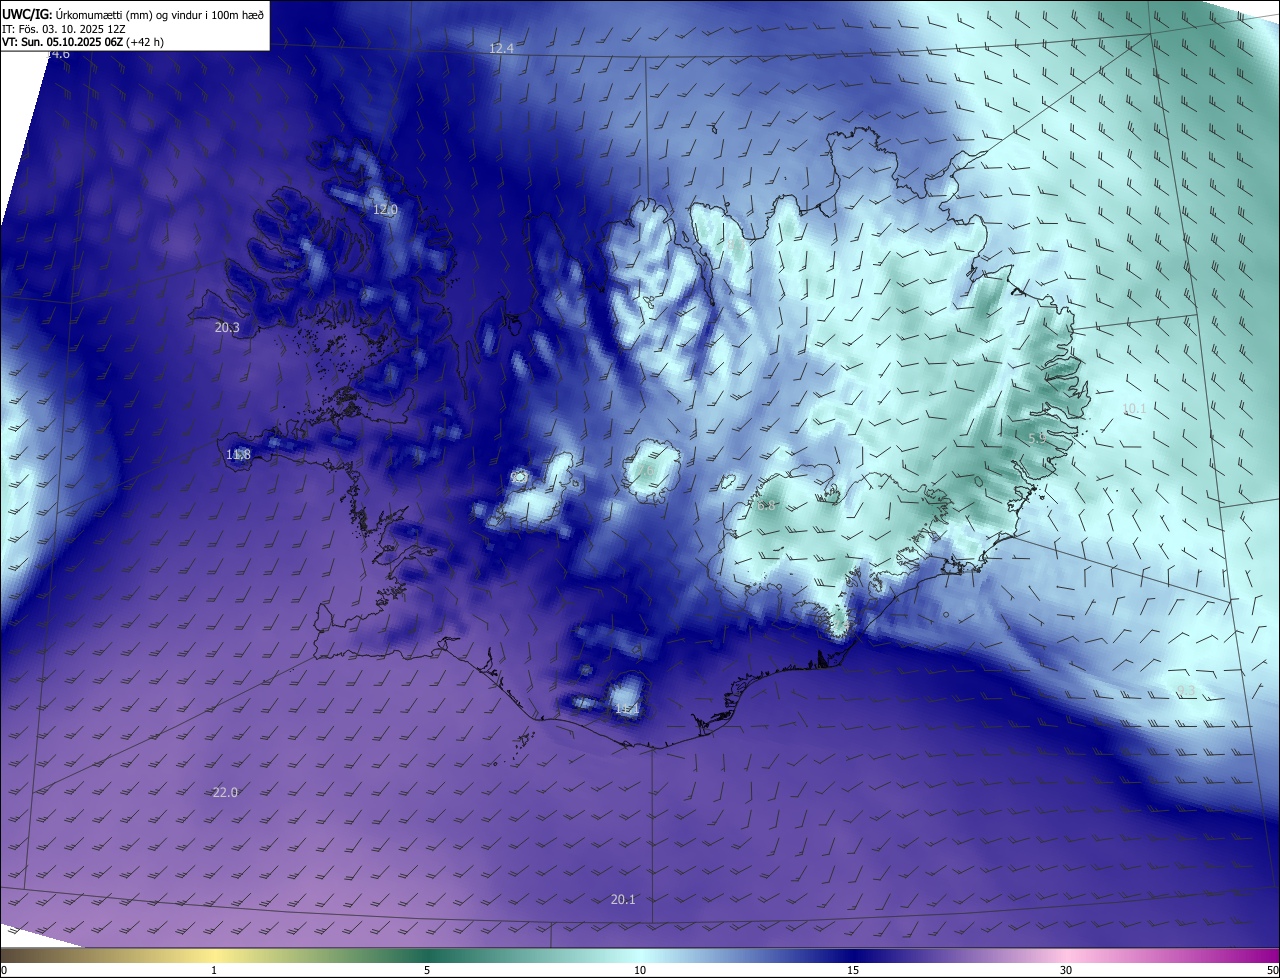This screenshot has height=978, width=1280.
Task: Click the 7.6 value label on the map
Action: click(645, 470)
